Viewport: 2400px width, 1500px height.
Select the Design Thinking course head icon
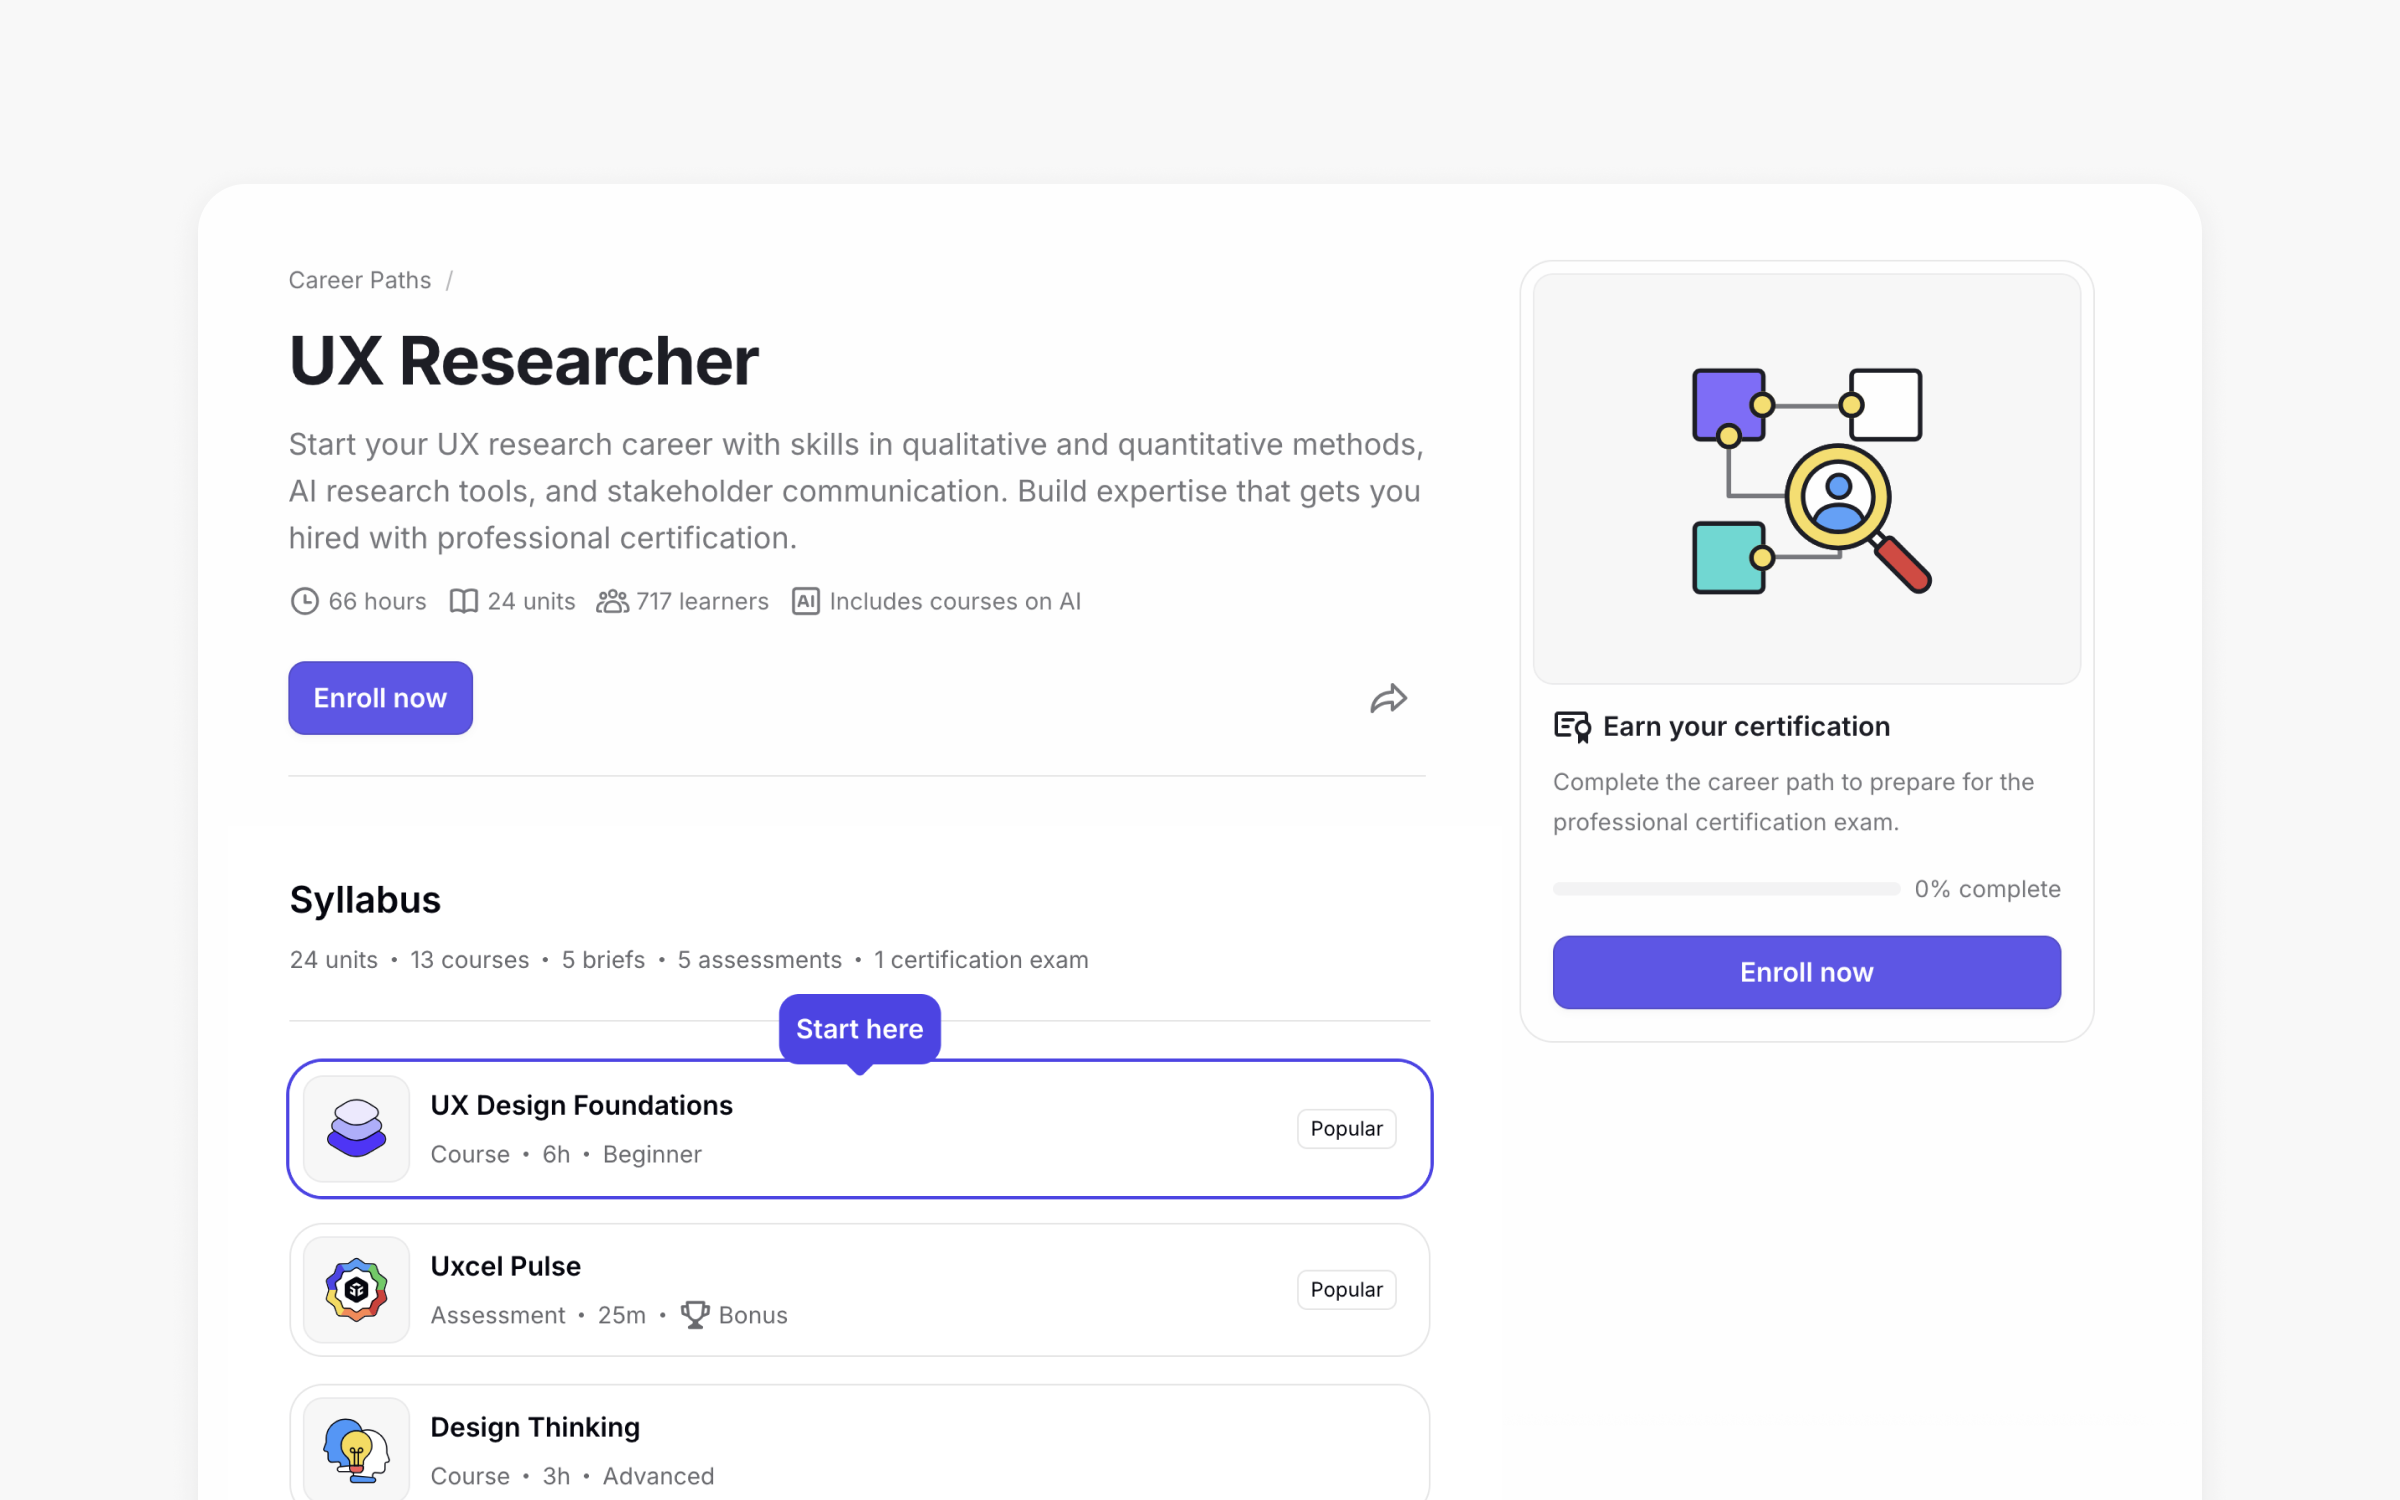click(356, 1447)
